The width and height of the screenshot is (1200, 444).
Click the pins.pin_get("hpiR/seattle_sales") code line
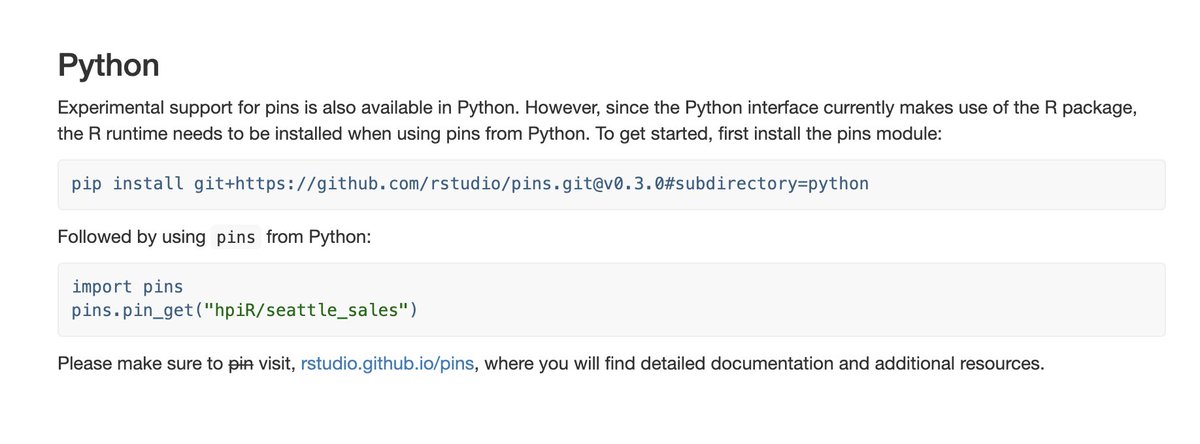click(244, 310)
